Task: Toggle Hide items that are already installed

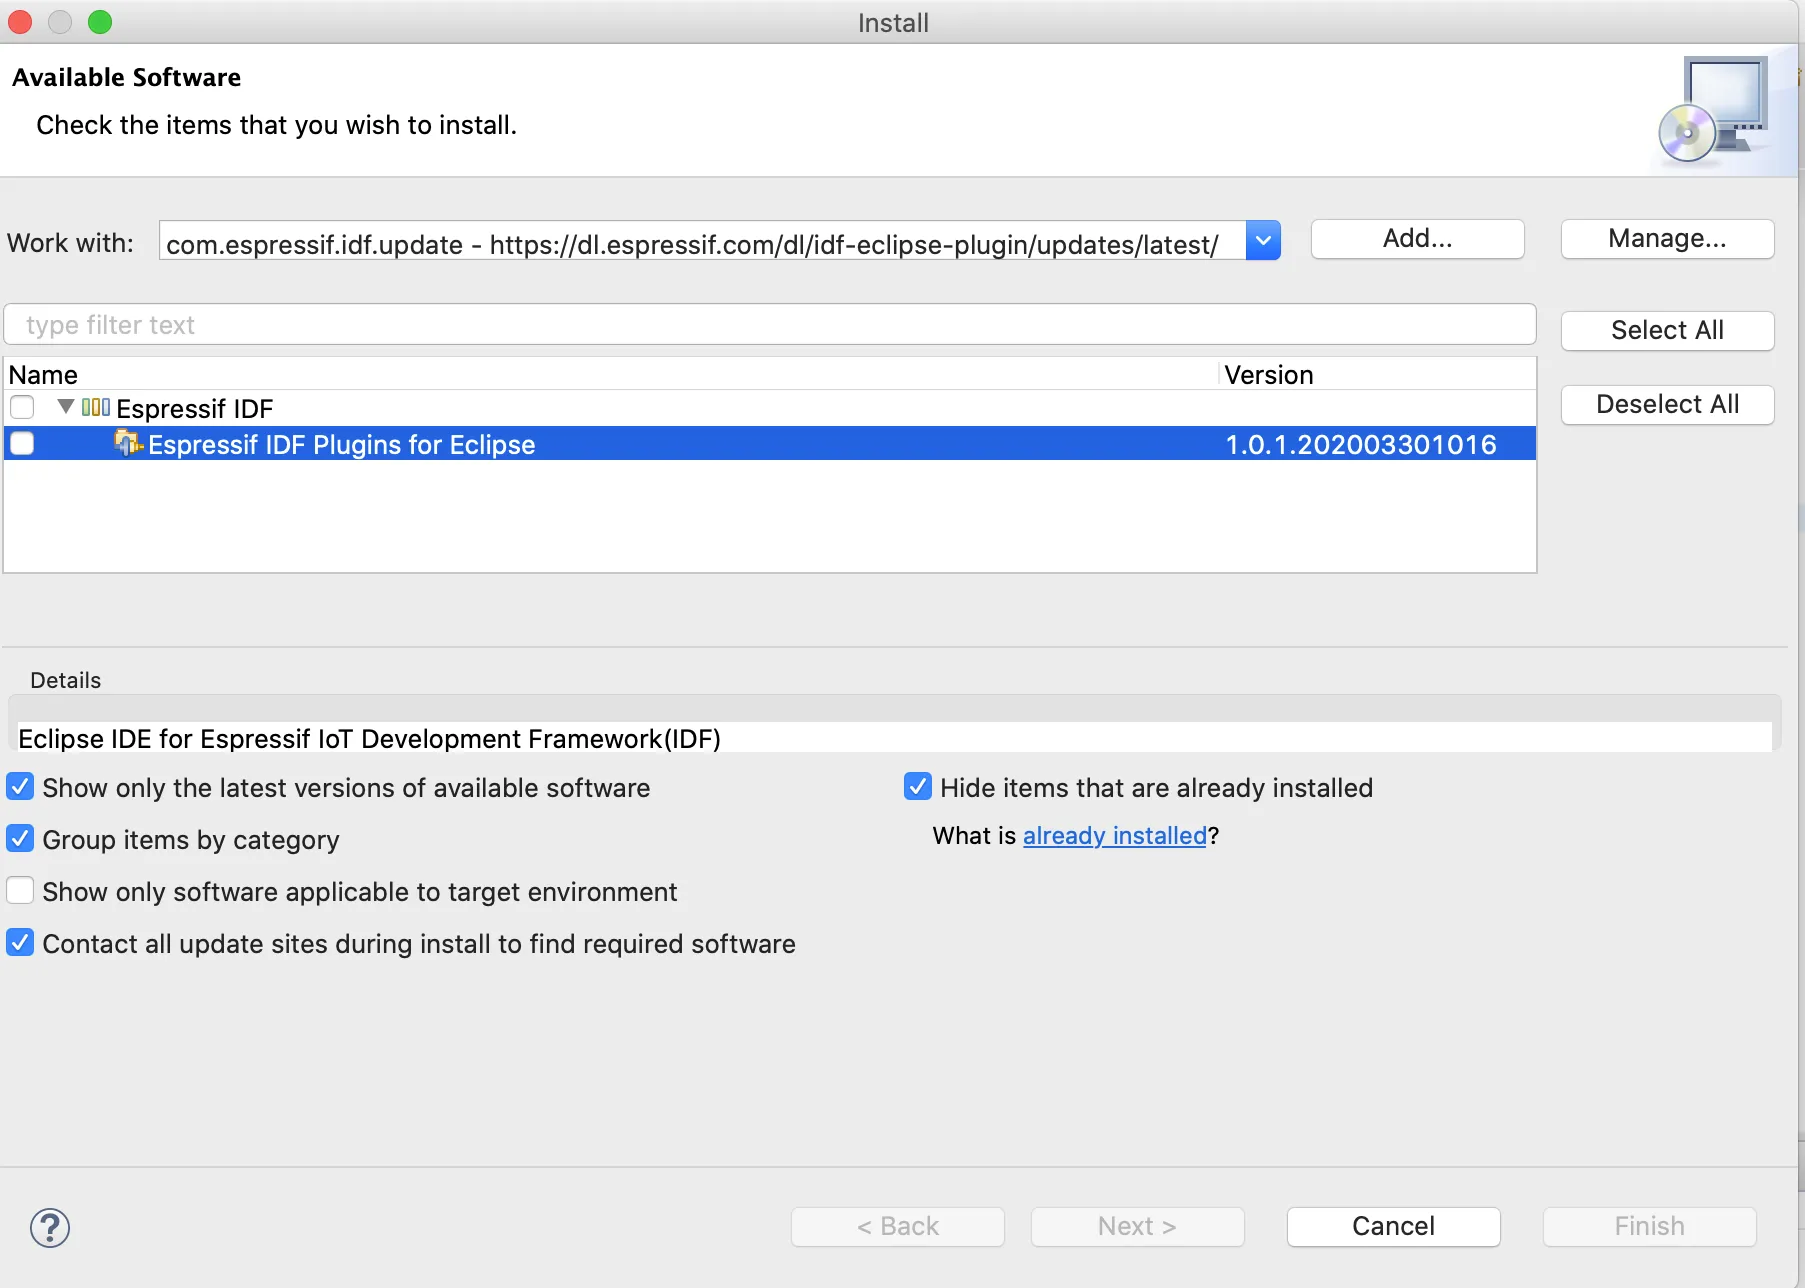Action: coord(917,787)
